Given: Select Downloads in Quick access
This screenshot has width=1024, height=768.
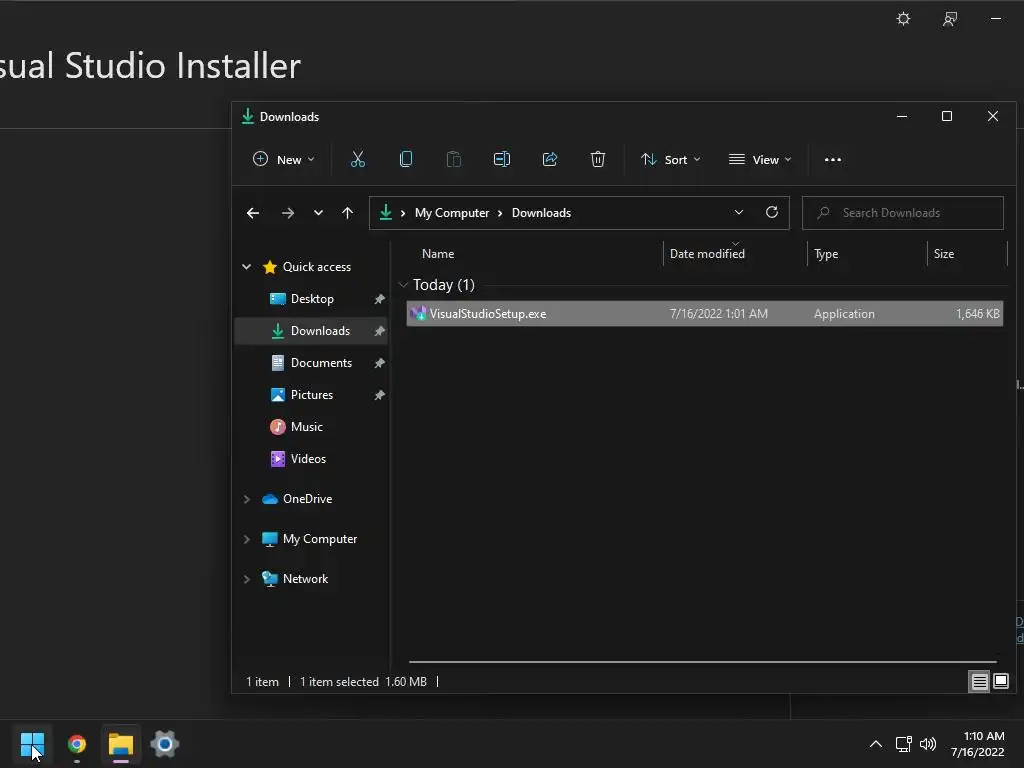Looking at the screenshot, I should click(320, 331).
